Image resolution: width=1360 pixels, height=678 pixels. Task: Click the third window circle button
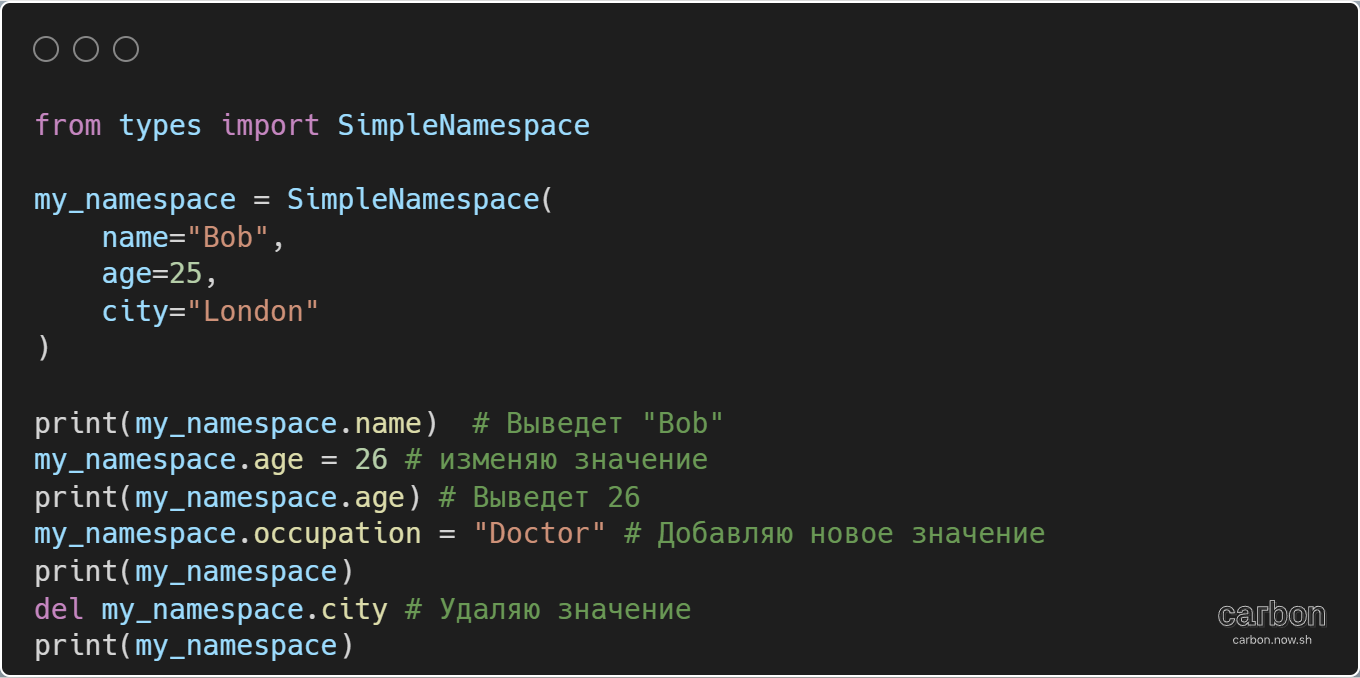126,49
